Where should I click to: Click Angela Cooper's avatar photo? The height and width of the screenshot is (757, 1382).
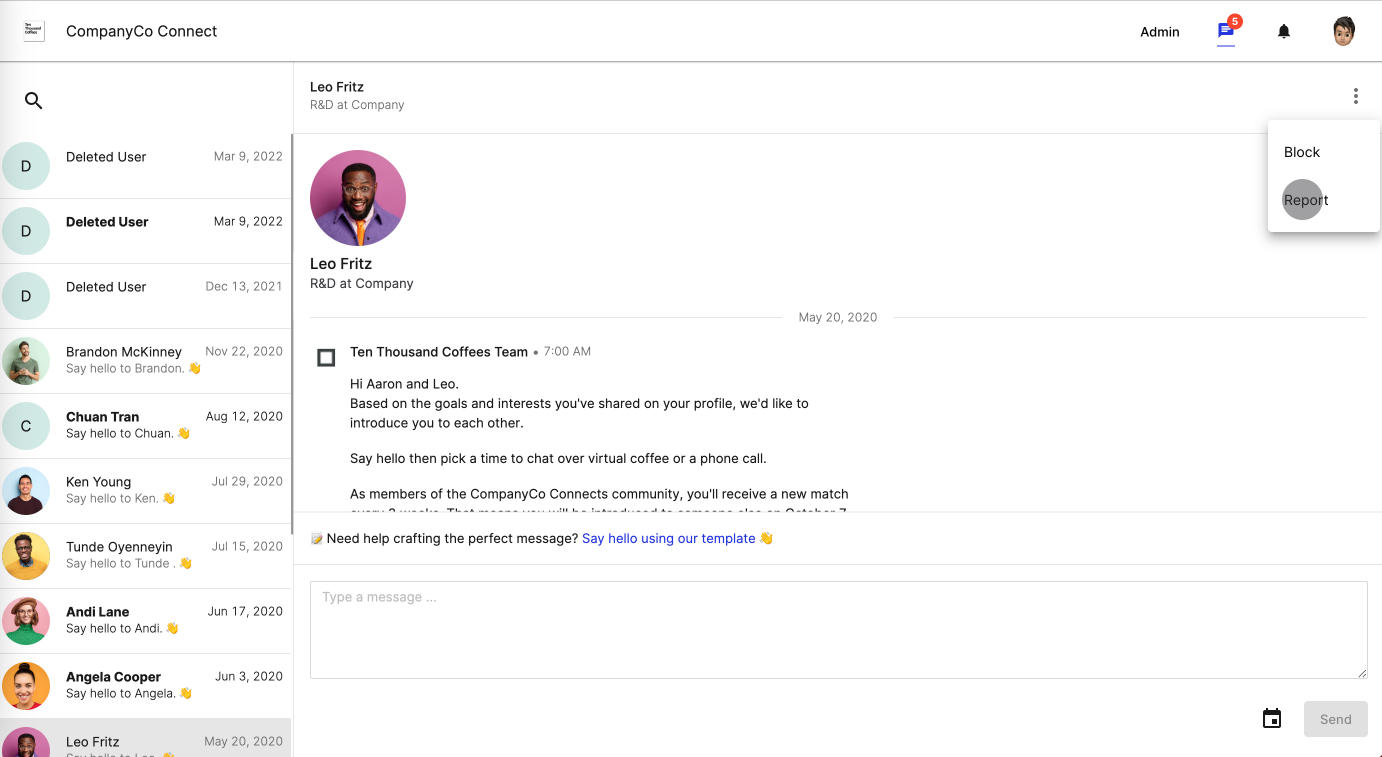(x=26, y=686)
